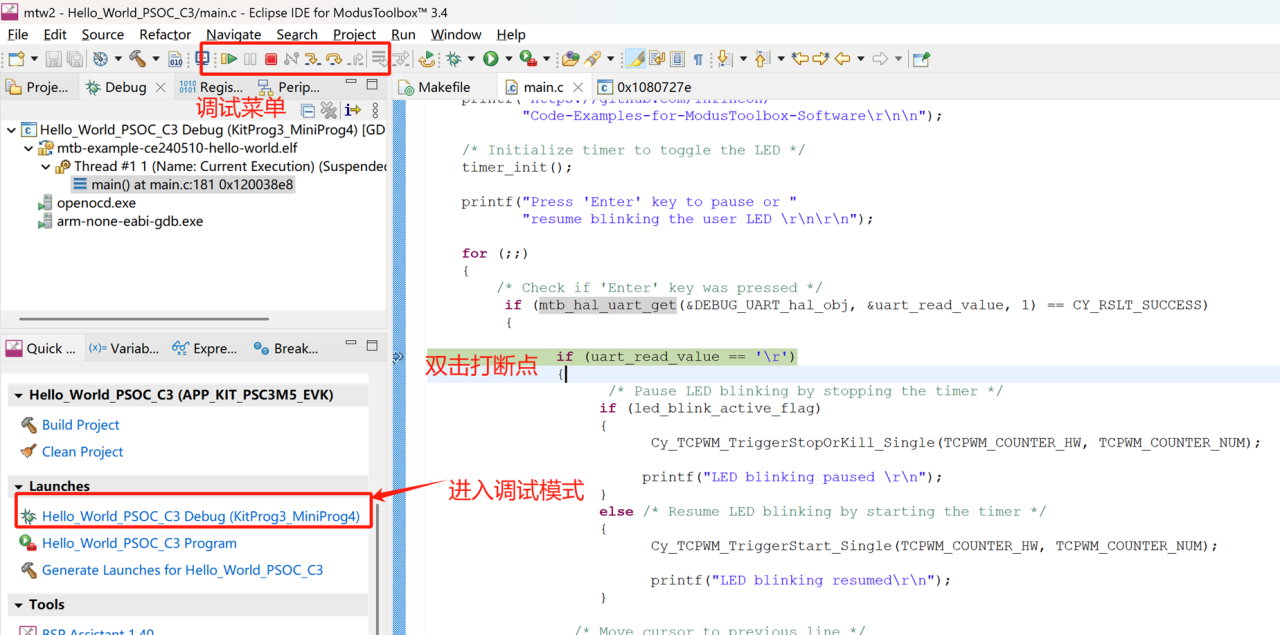Open the Debug icon dropdown arrow

(471, 59)
